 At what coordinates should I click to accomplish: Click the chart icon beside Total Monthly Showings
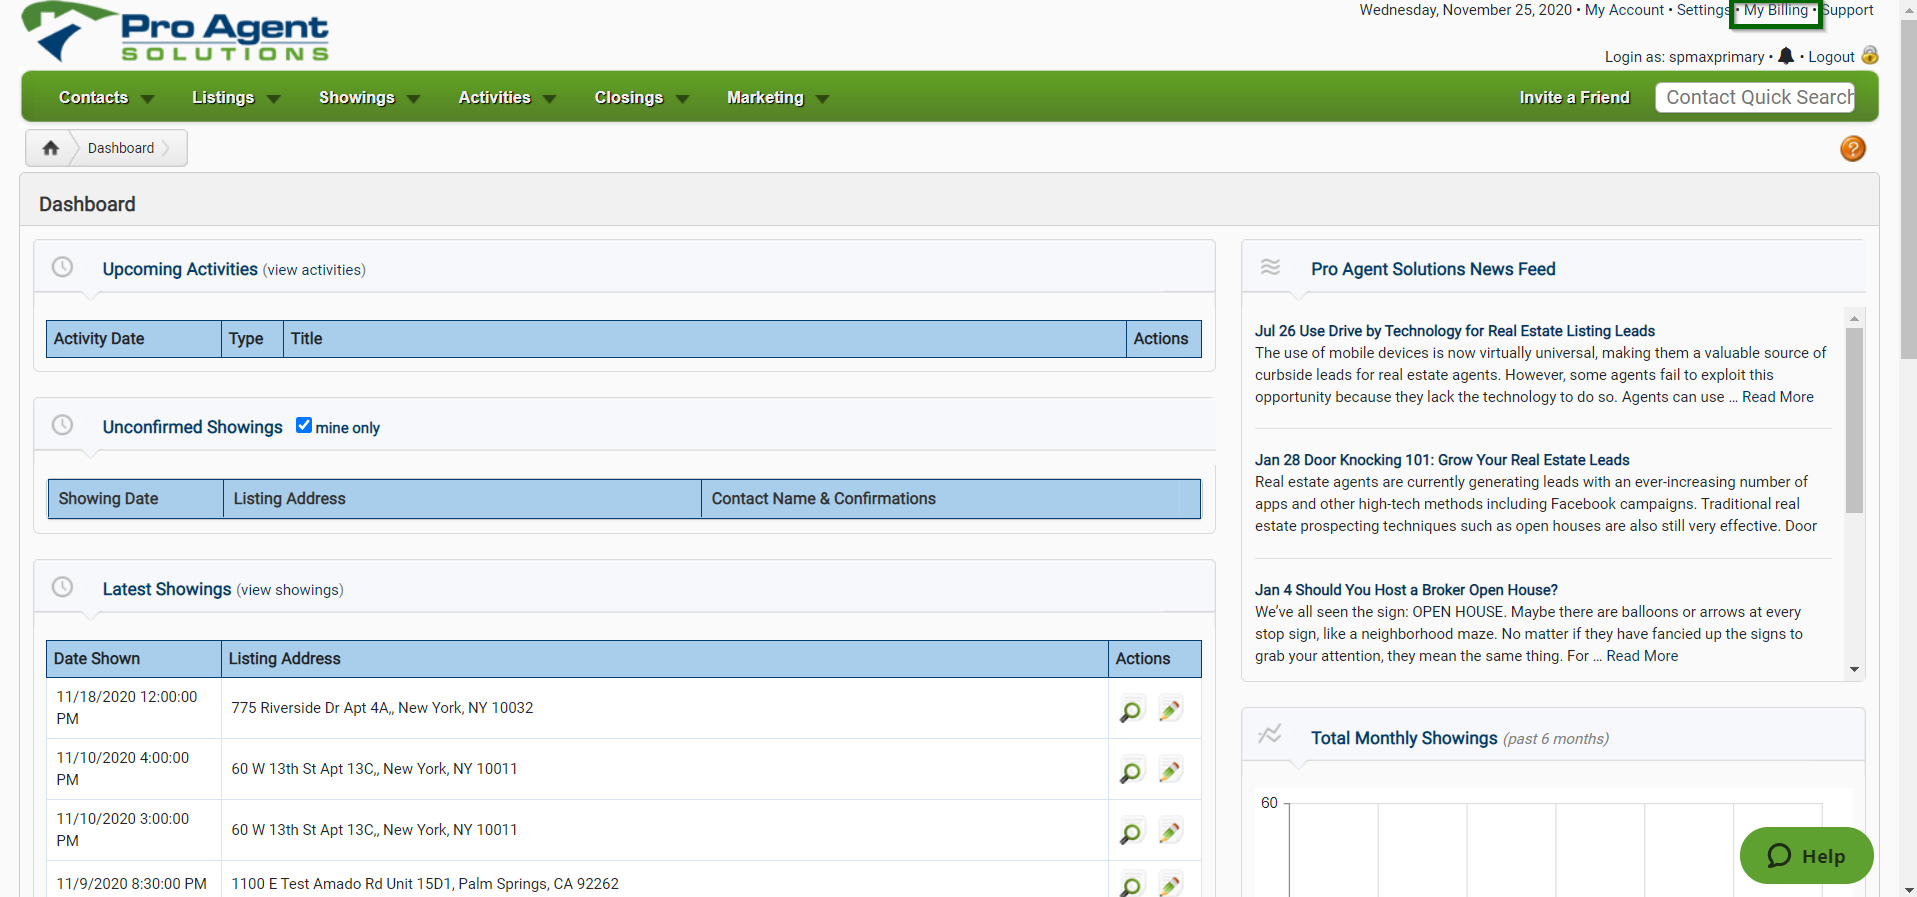coord(1270,734)
